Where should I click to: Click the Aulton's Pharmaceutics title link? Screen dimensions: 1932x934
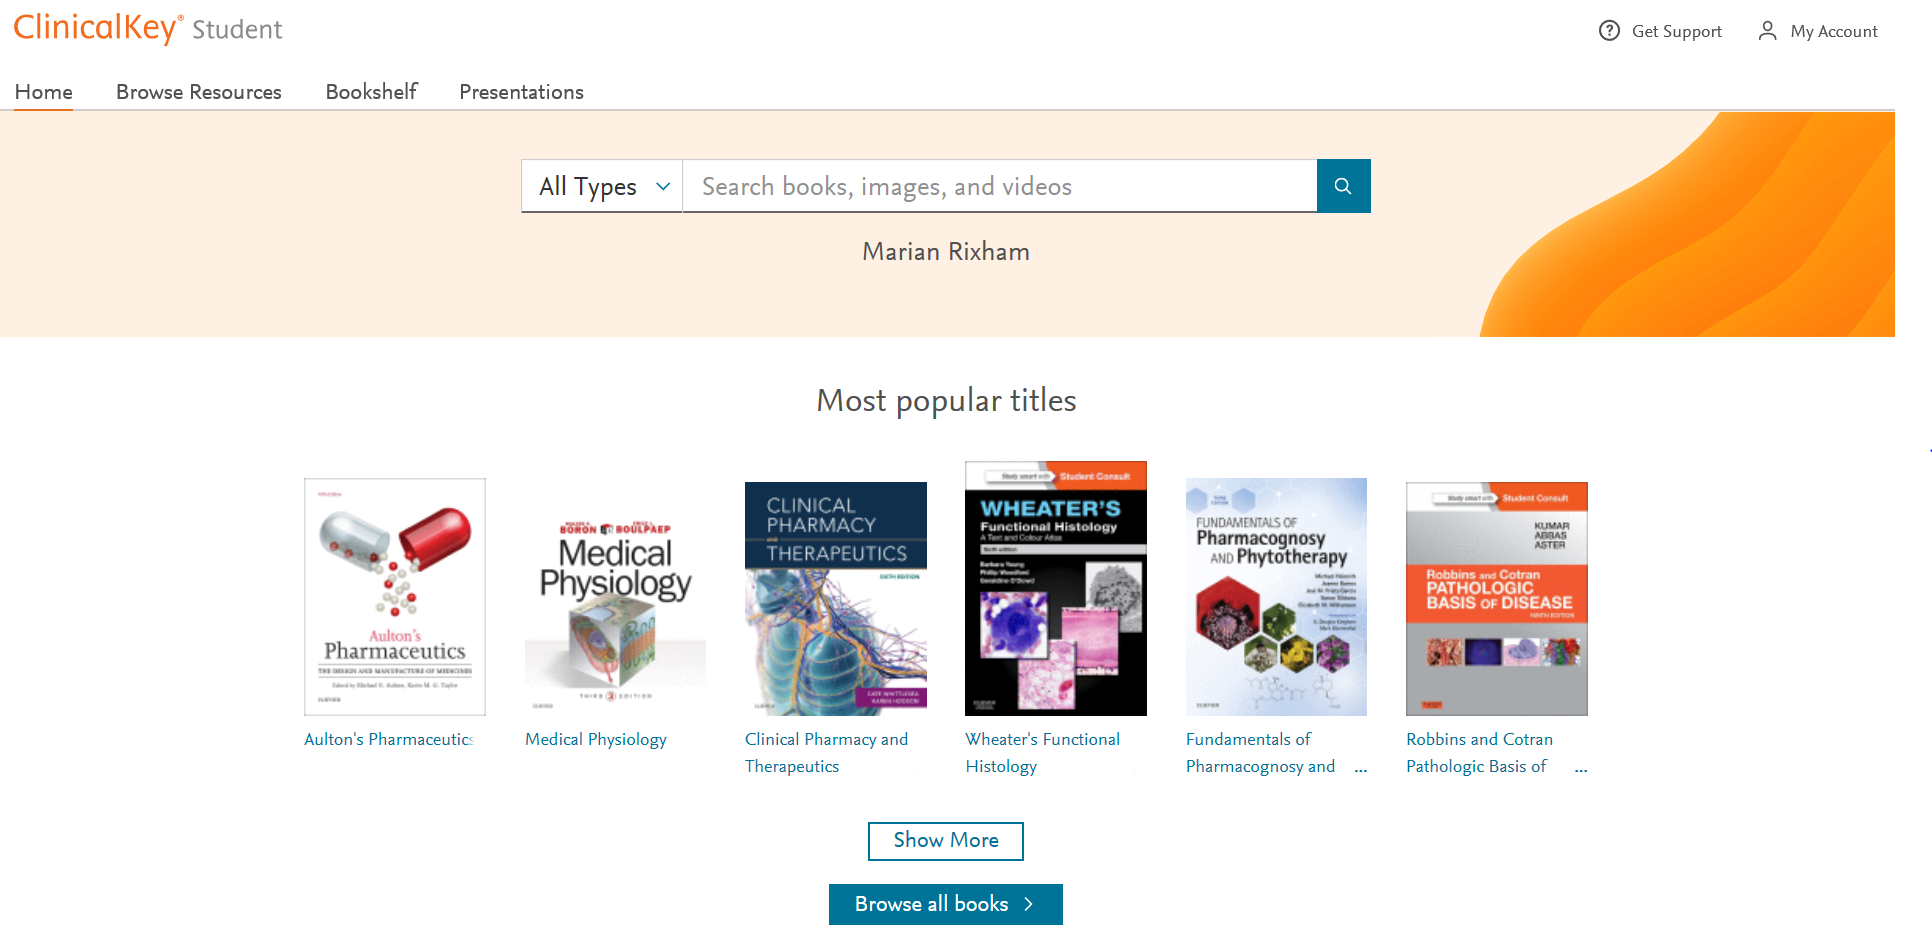point(388,739)
